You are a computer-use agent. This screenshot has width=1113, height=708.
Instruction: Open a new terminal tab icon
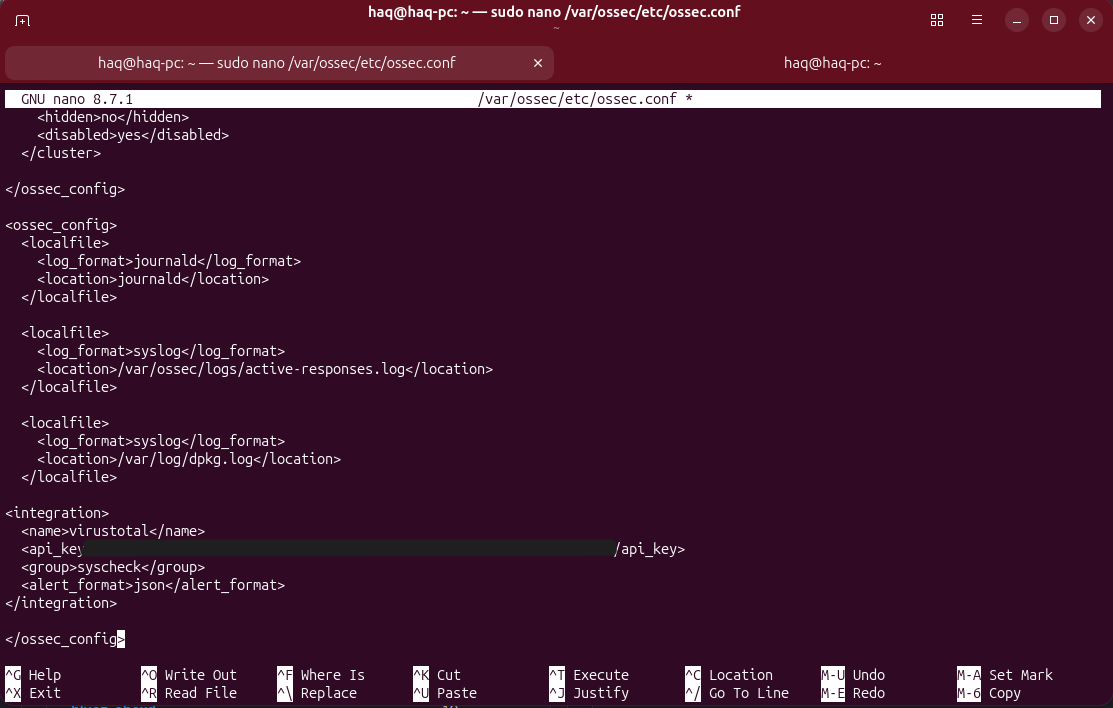[x=23, y=21]
